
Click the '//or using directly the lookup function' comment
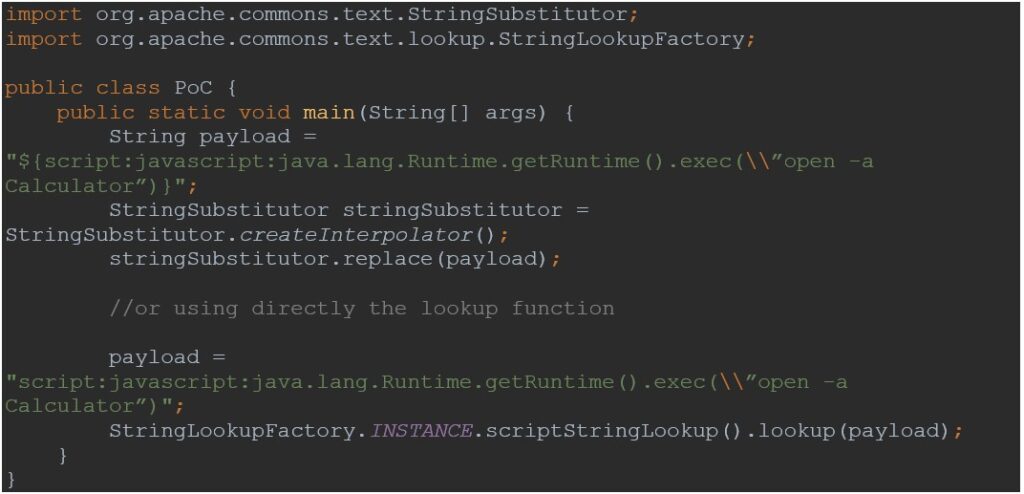coord(362,308)
